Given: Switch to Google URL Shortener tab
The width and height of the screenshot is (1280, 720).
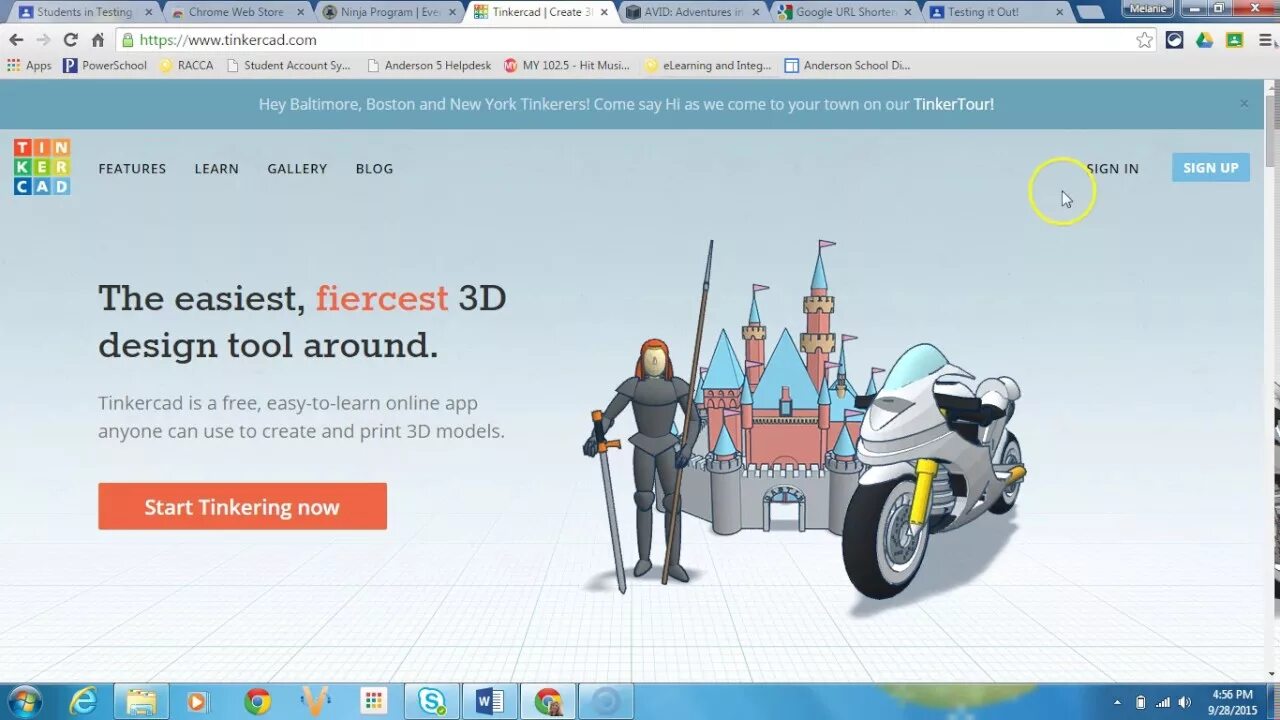Looking at the screenshot, I should pos(845,12).
